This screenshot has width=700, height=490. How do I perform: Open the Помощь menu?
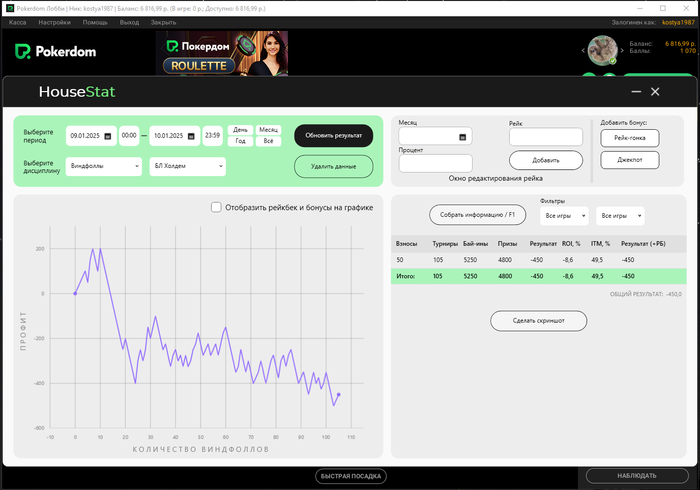coord(95,22)
